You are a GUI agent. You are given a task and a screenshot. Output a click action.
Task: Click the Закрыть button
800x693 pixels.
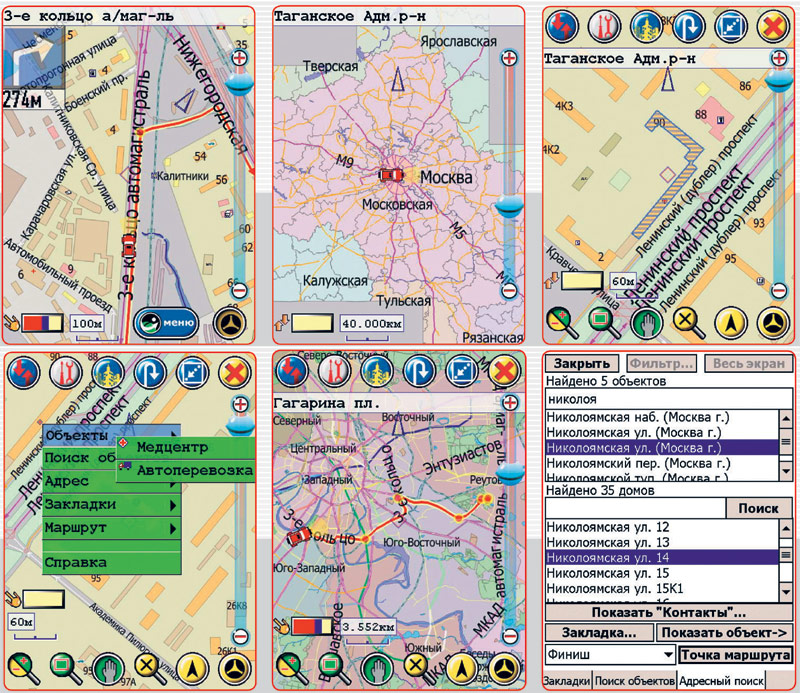tap(582, 363)
